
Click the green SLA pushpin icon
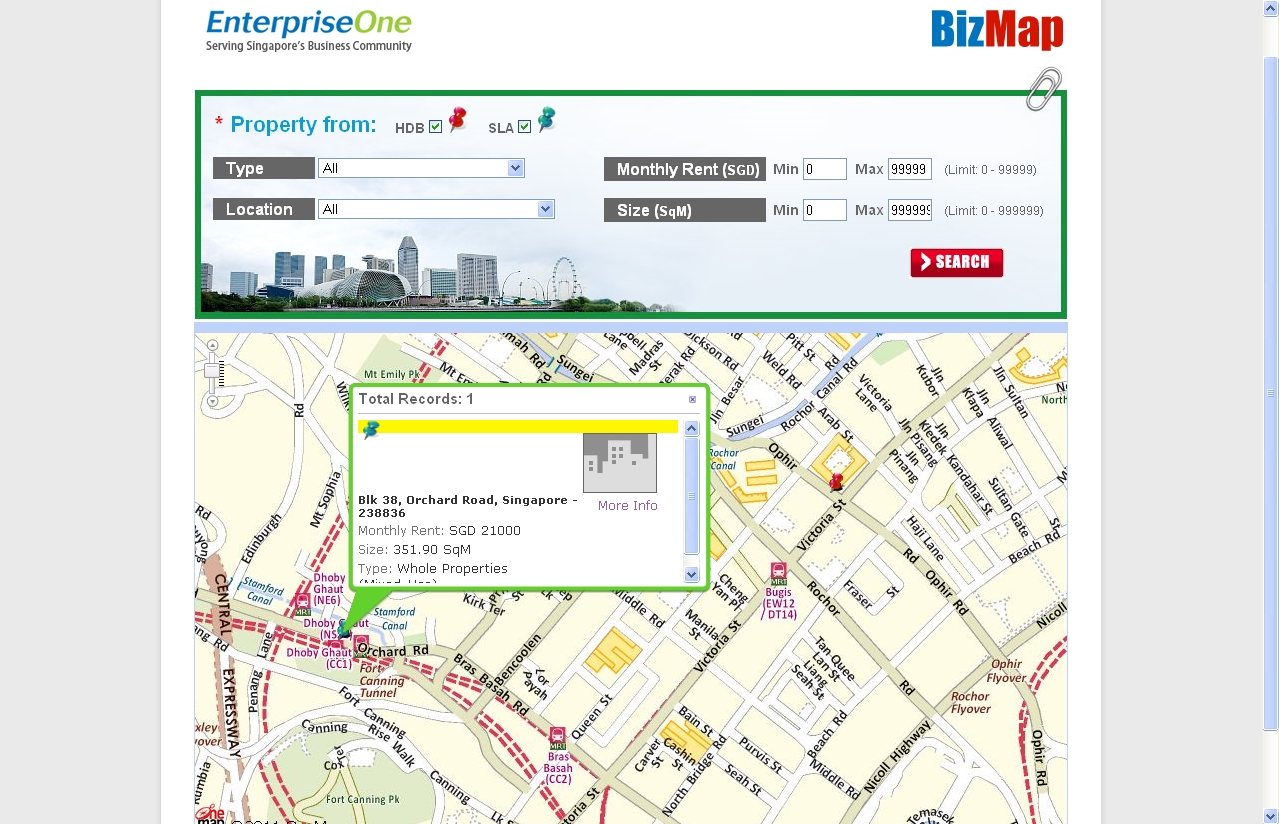pos(545,120)
